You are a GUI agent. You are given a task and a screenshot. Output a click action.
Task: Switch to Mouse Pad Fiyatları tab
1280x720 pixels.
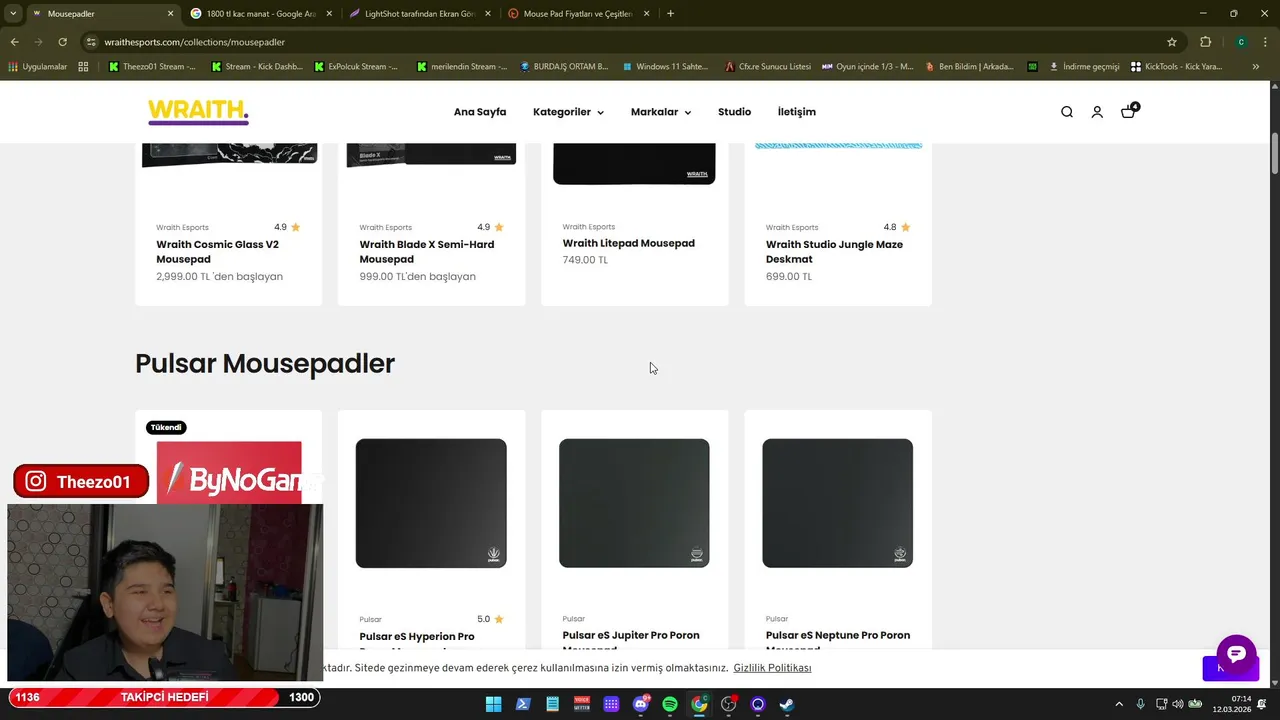pyautogui.click(x=579, y=14)
